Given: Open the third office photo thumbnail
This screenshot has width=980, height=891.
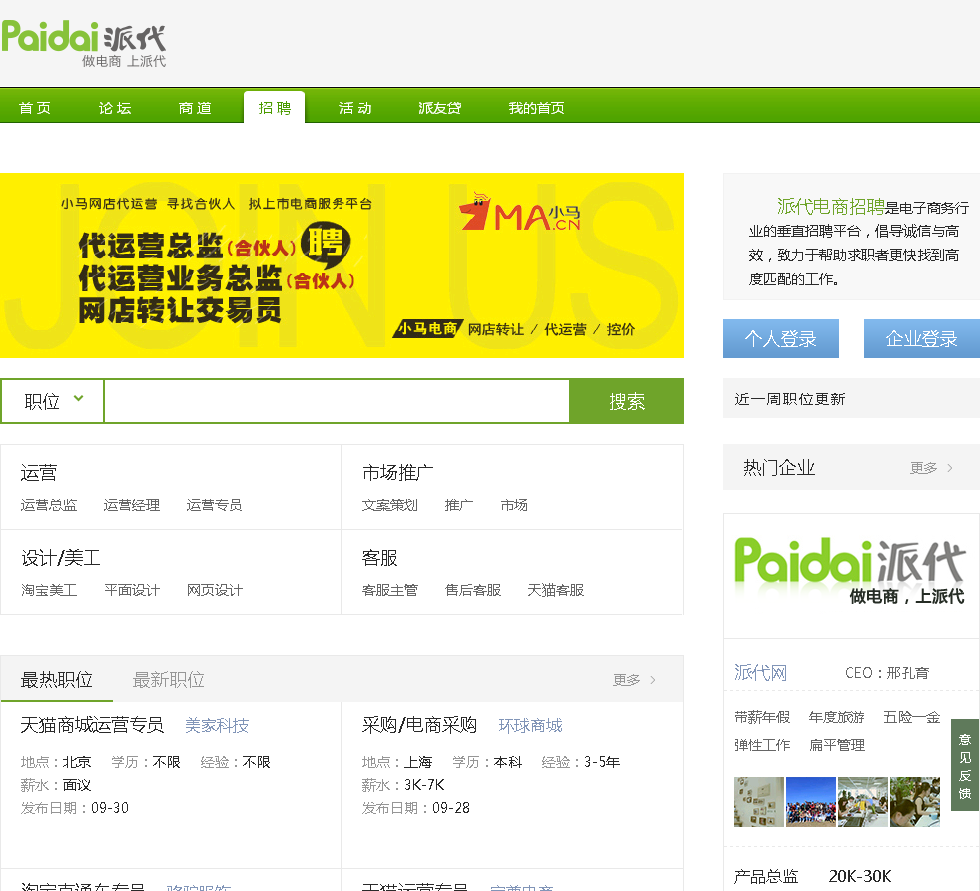Looking at the screenshot, I should point(862,802).
